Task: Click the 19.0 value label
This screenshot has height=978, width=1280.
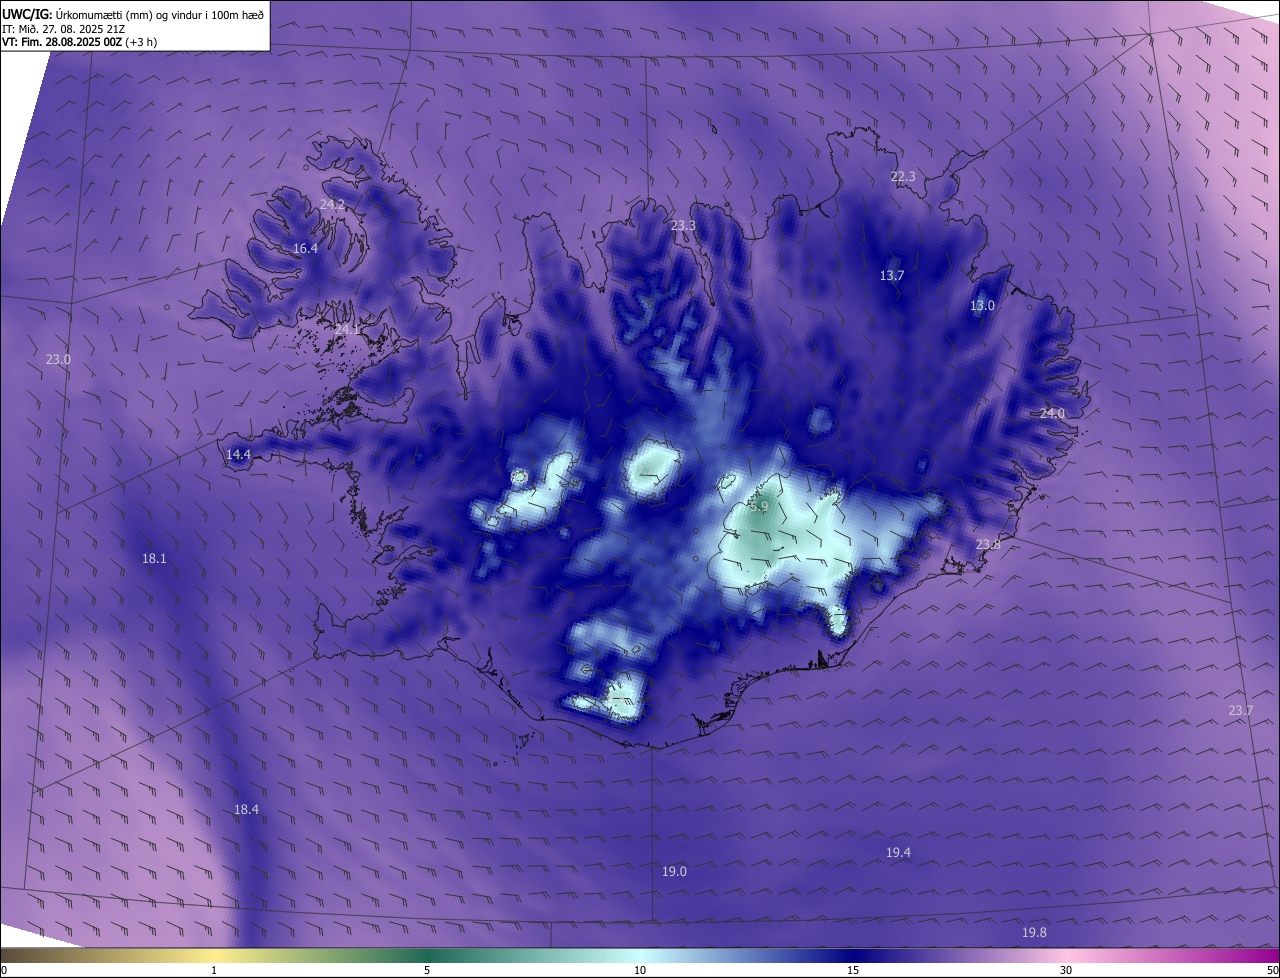Action: [x=674, y=871]
